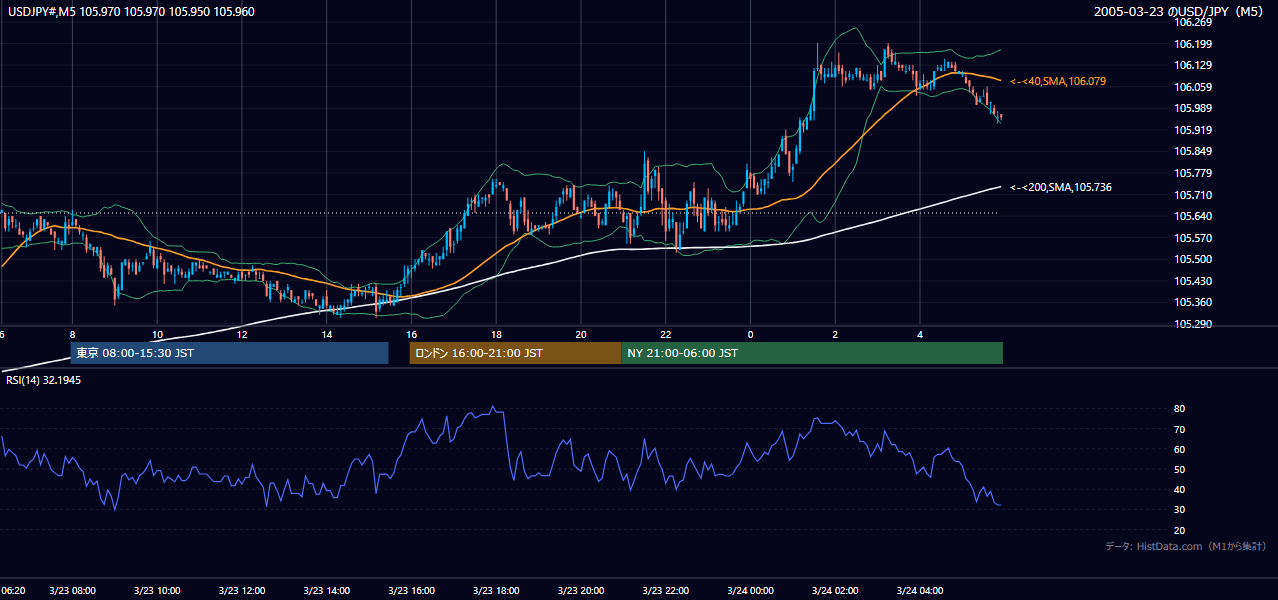Click hour marker 0 under price chart
Viewport: 1278px width, 600px height.
[x=750, y=334]
